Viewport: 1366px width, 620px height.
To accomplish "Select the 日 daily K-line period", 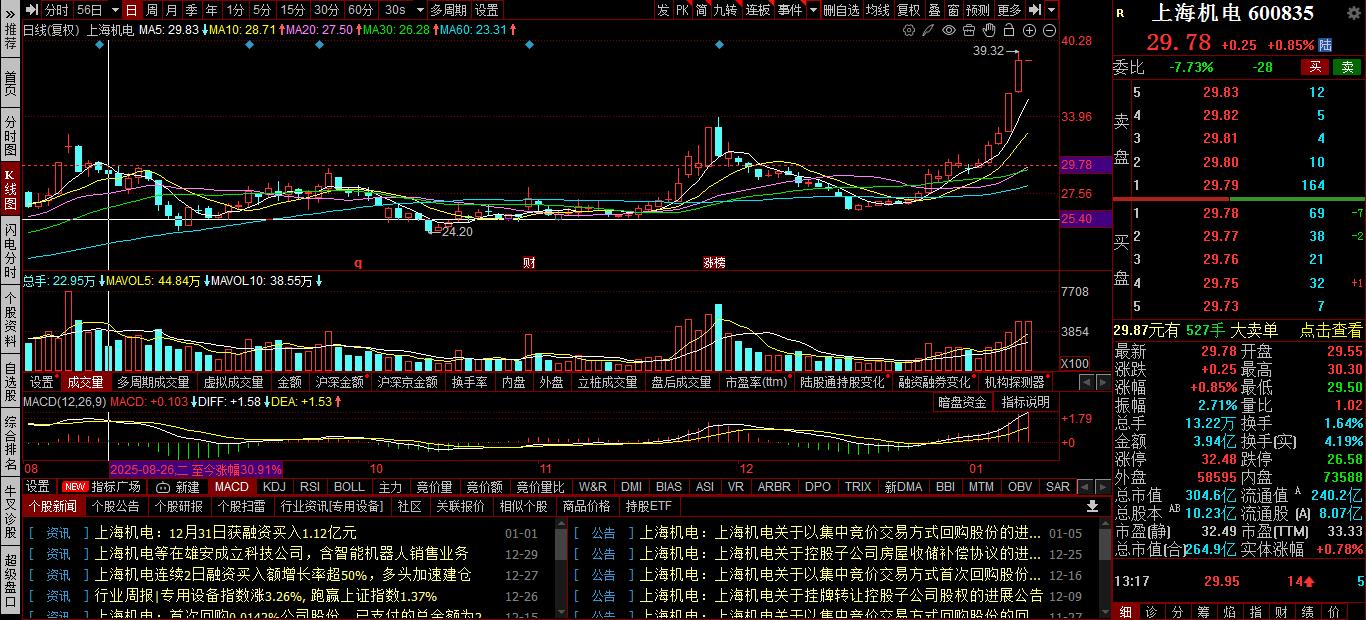I will click(131, 10).
